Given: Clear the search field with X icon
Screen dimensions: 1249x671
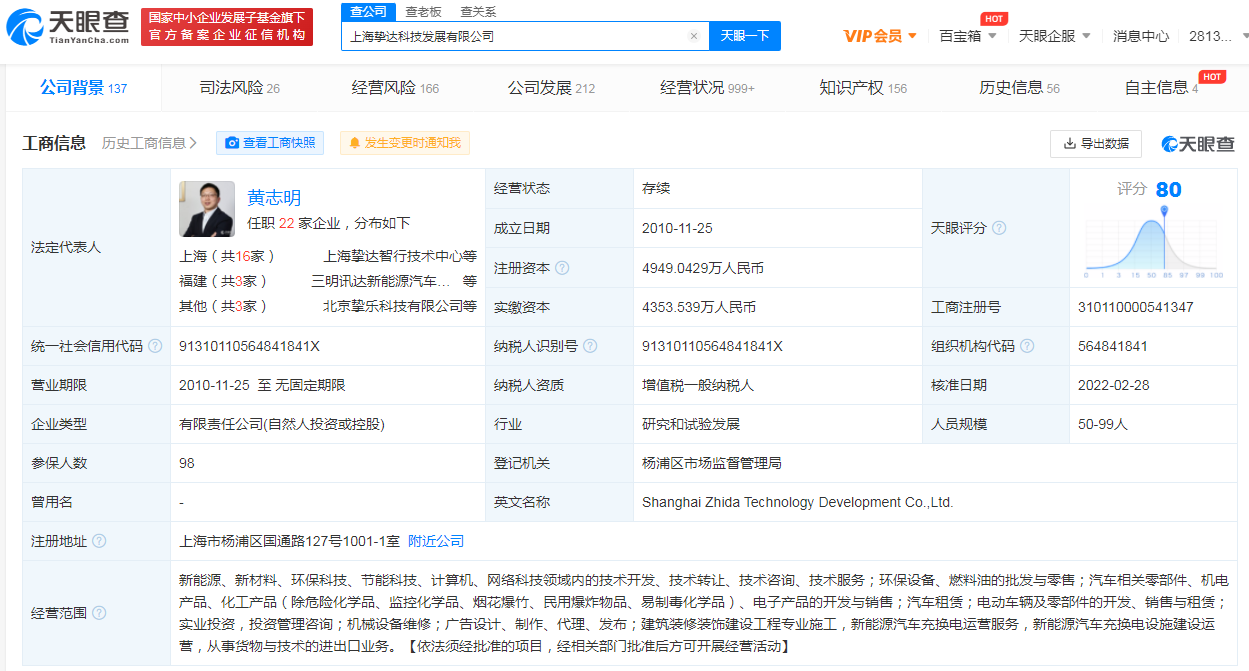Looking at the screenshot, I should [x=694, y=36].
